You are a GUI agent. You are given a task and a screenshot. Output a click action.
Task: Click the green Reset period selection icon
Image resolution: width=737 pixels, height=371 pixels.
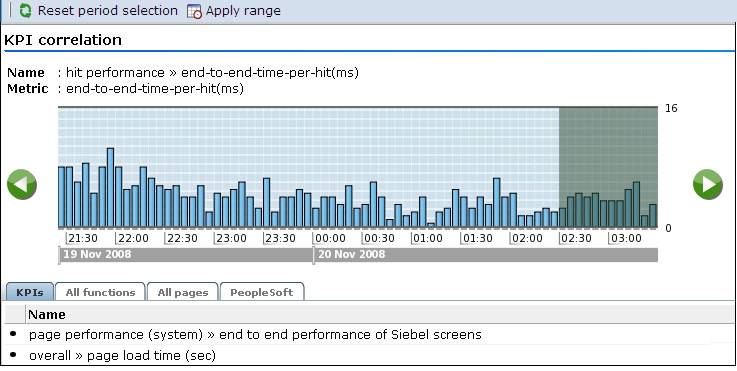(x=25, y=10)
